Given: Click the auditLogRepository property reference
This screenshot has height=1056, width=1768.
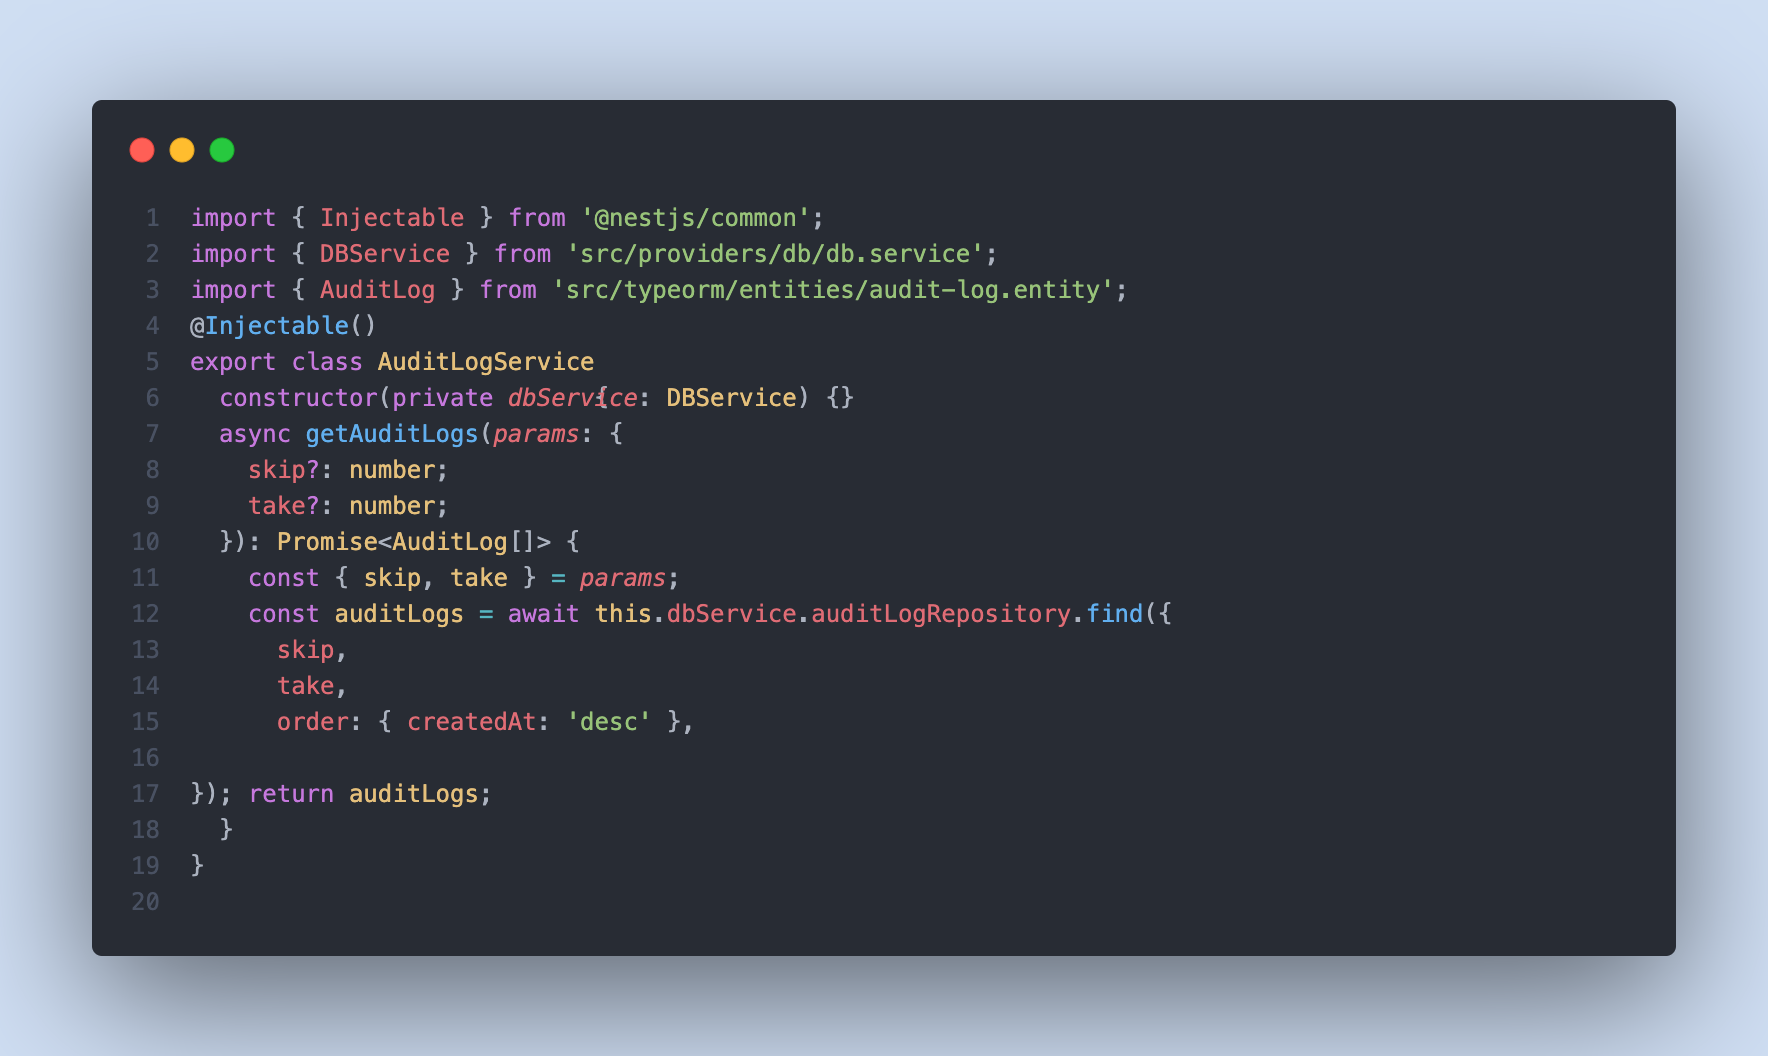Looking at the screenshot, I should click(941, 614).
